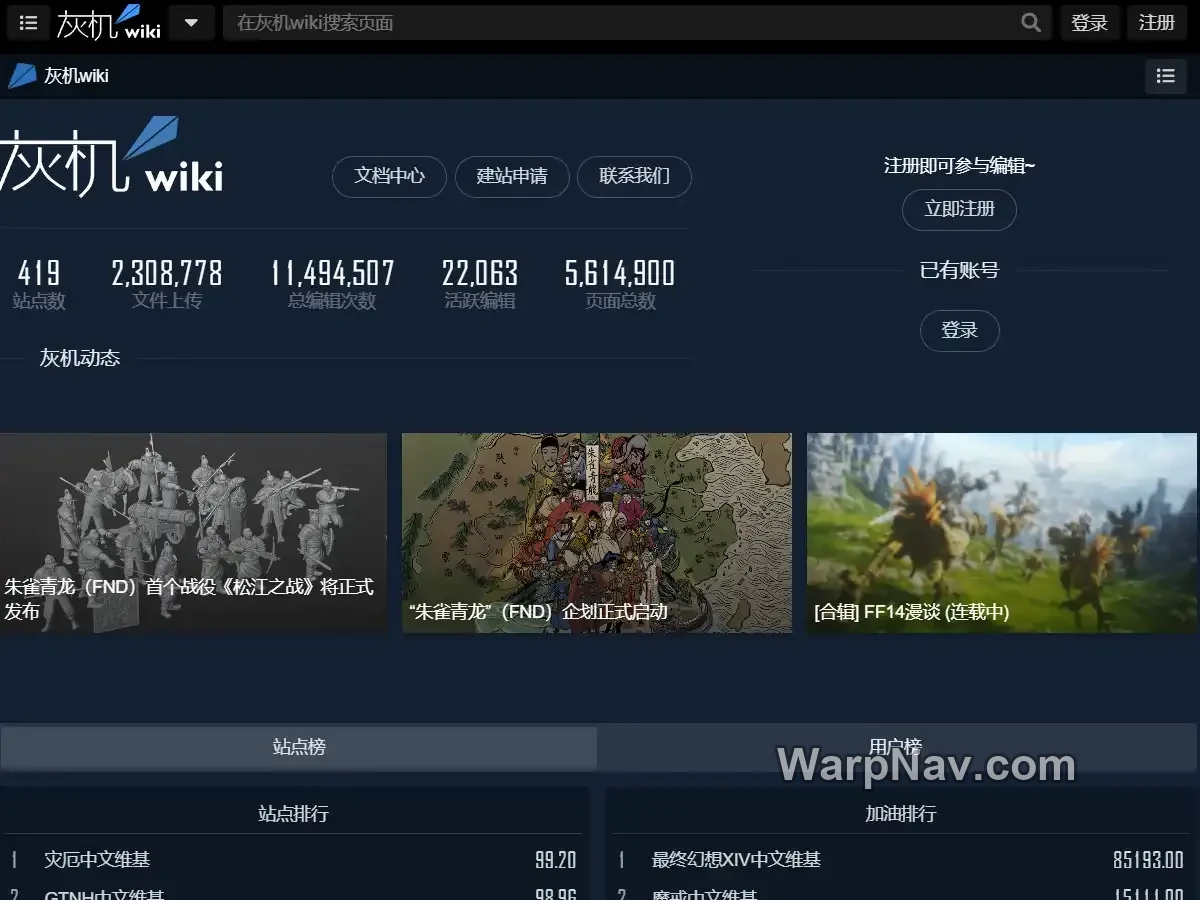Click the 注册 button in top bar
The width and height of the screenshot is (1200, 900).
[1157, 23]
